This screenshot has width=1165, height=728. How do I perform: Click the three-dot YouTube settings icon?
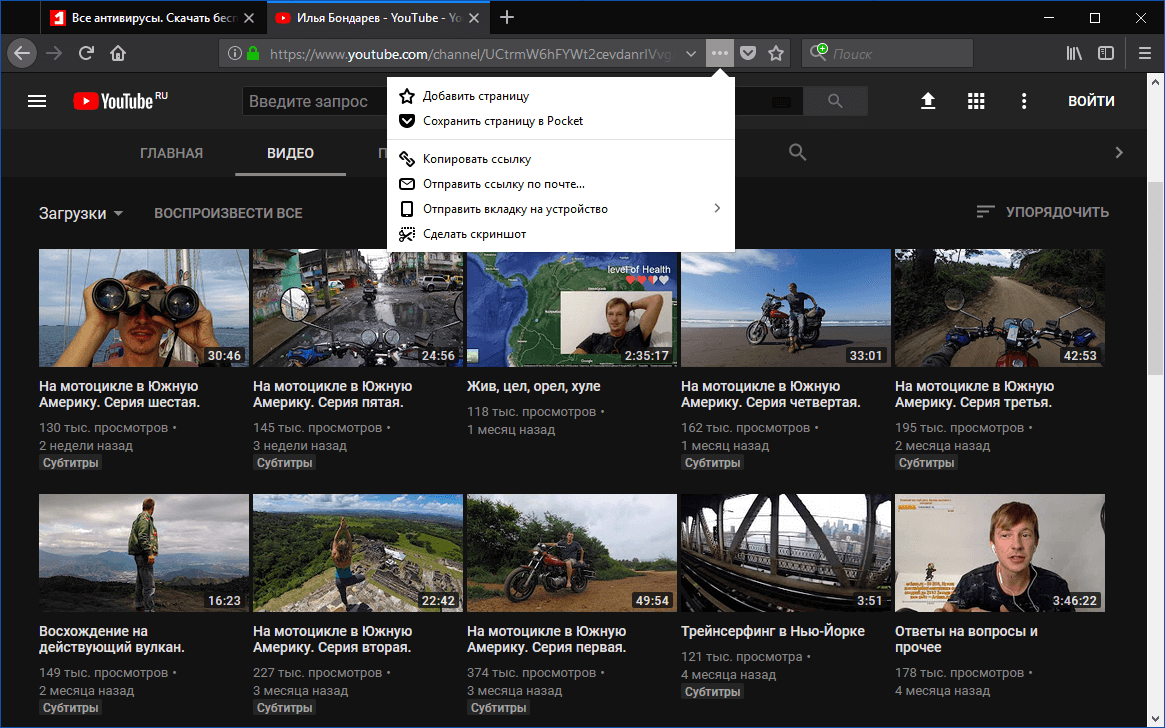coord(1023,101)
